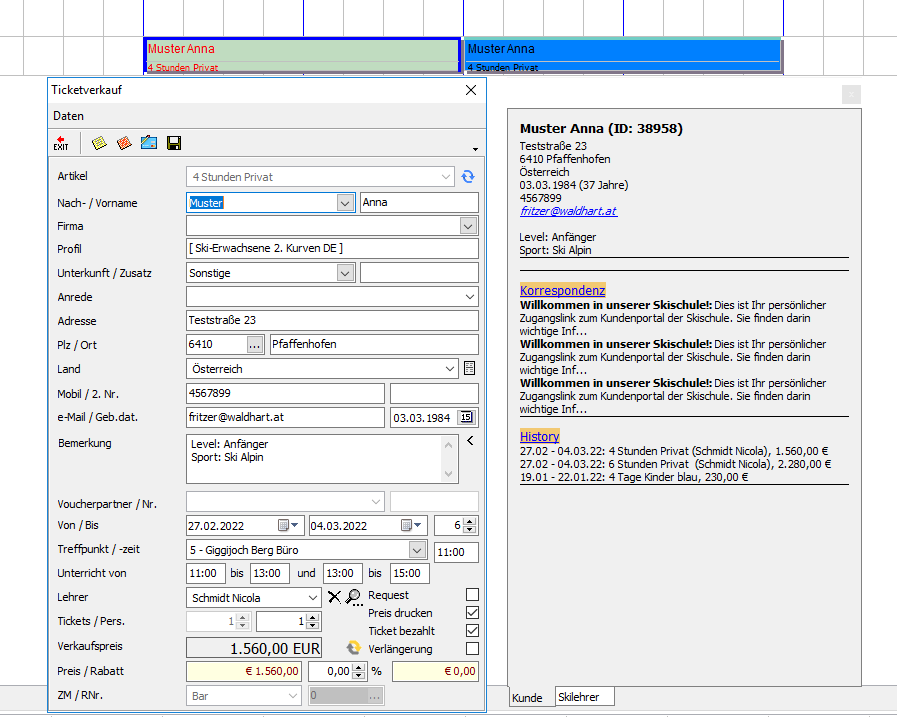Click the Adresse field Teststraße 23

(332, 320)
